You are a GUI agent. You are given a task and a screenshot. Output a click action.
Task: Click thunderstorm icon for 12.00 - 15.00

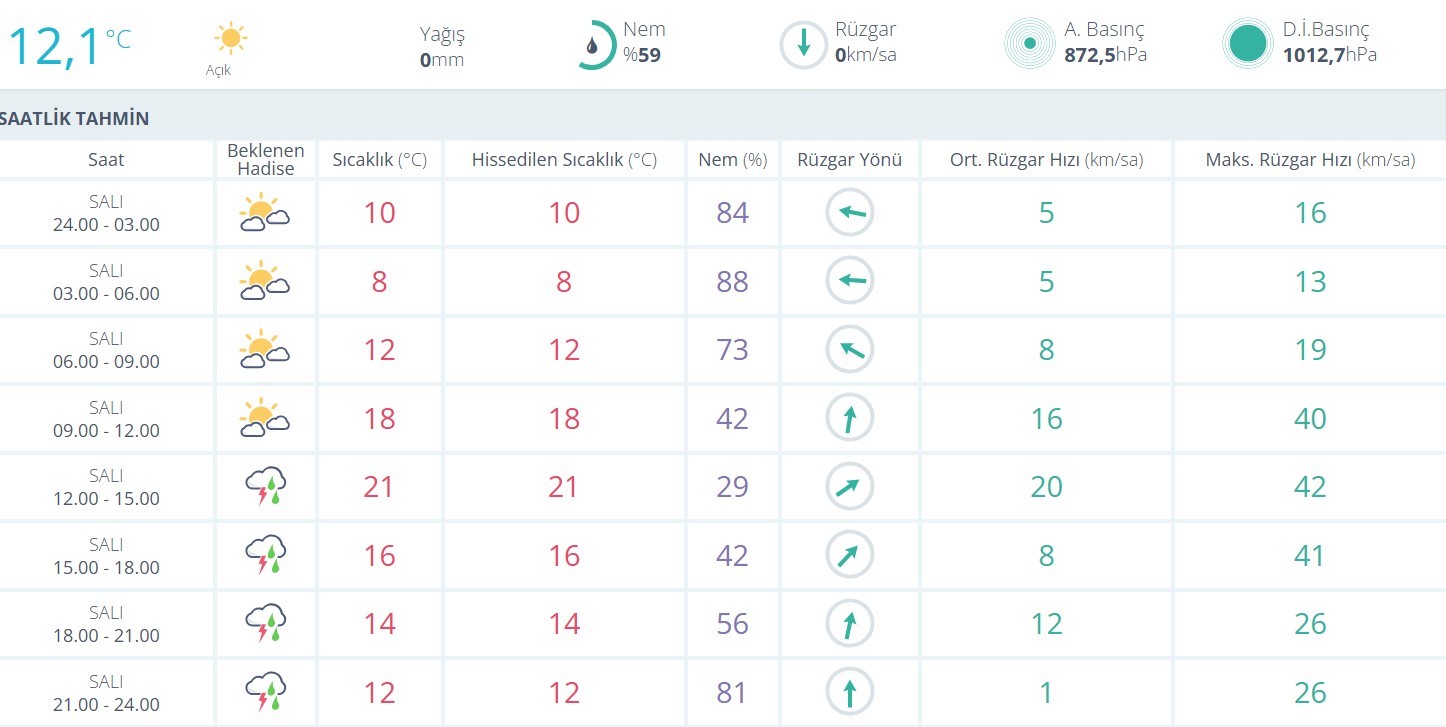pyautogui.click(x=265, y=487)
